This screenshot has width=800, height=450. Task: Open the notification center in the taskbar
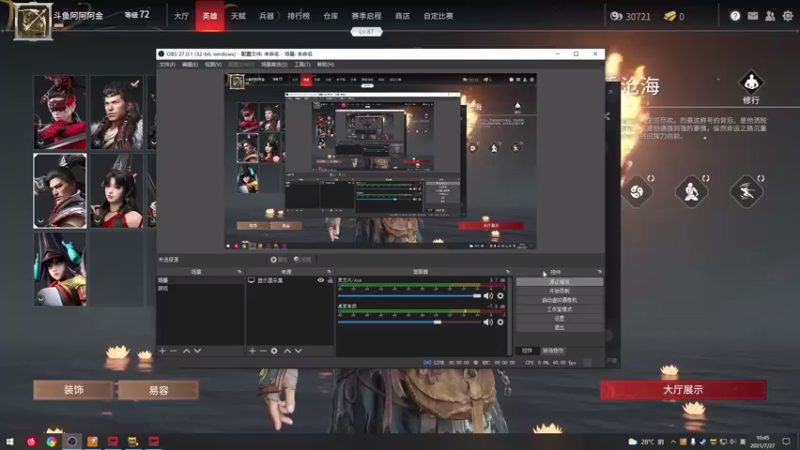pyautogui.click(x=786, y=442)
